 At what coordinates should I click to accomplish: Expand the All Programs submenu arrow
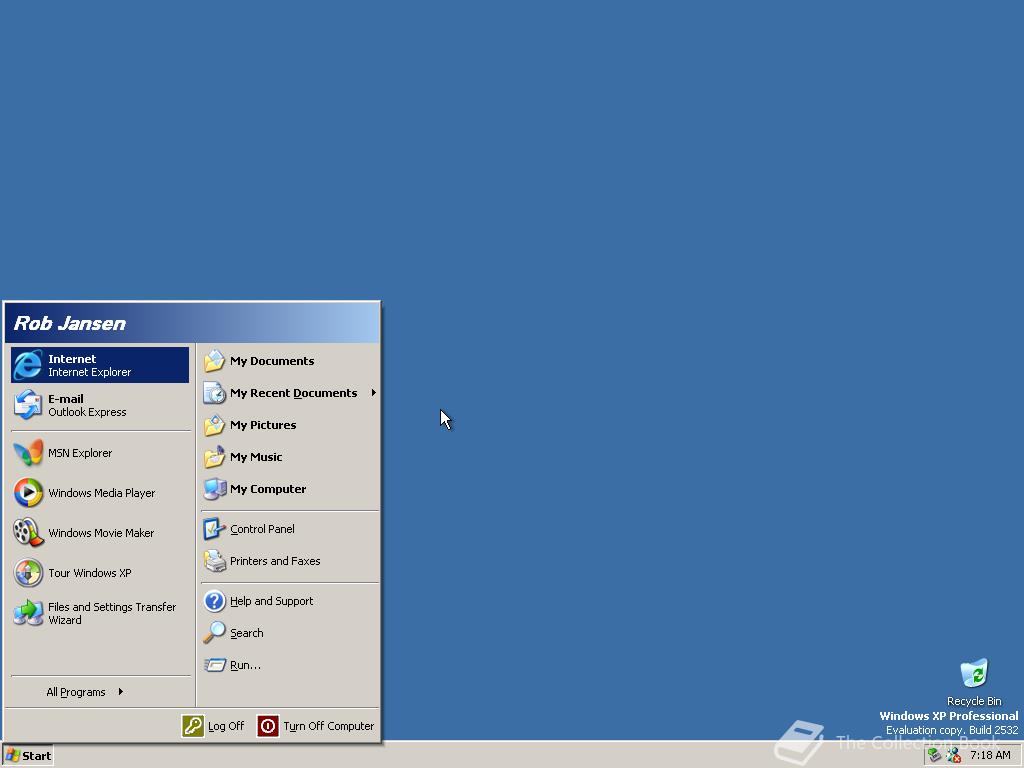click(121, 692)
